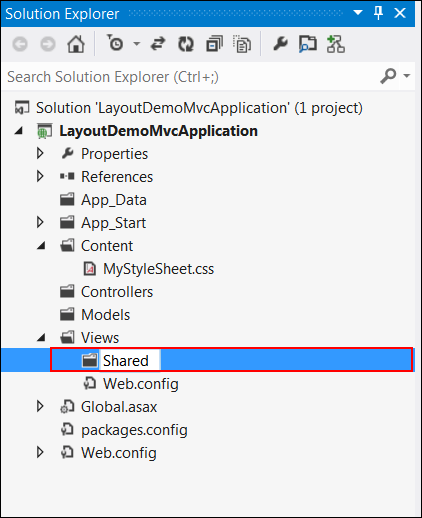Click the Home toolbar icon
The width and height of the screenshot is (422, 518).
[76, 44]
